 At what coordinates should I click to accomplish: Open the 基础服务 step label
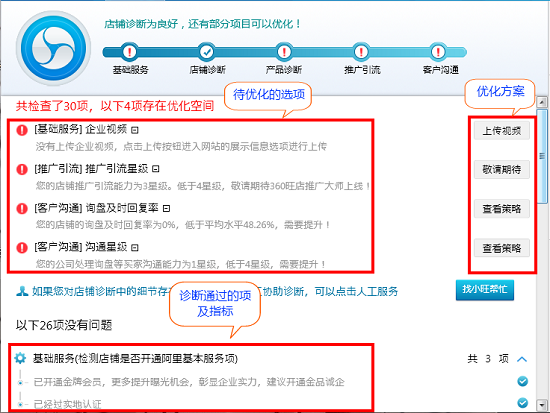(x=130, y=70)
